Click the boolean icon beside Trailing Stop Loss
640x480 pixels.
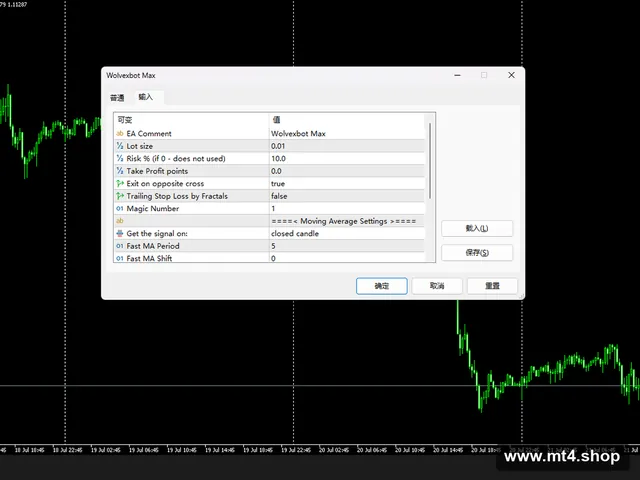pos(120,196)
